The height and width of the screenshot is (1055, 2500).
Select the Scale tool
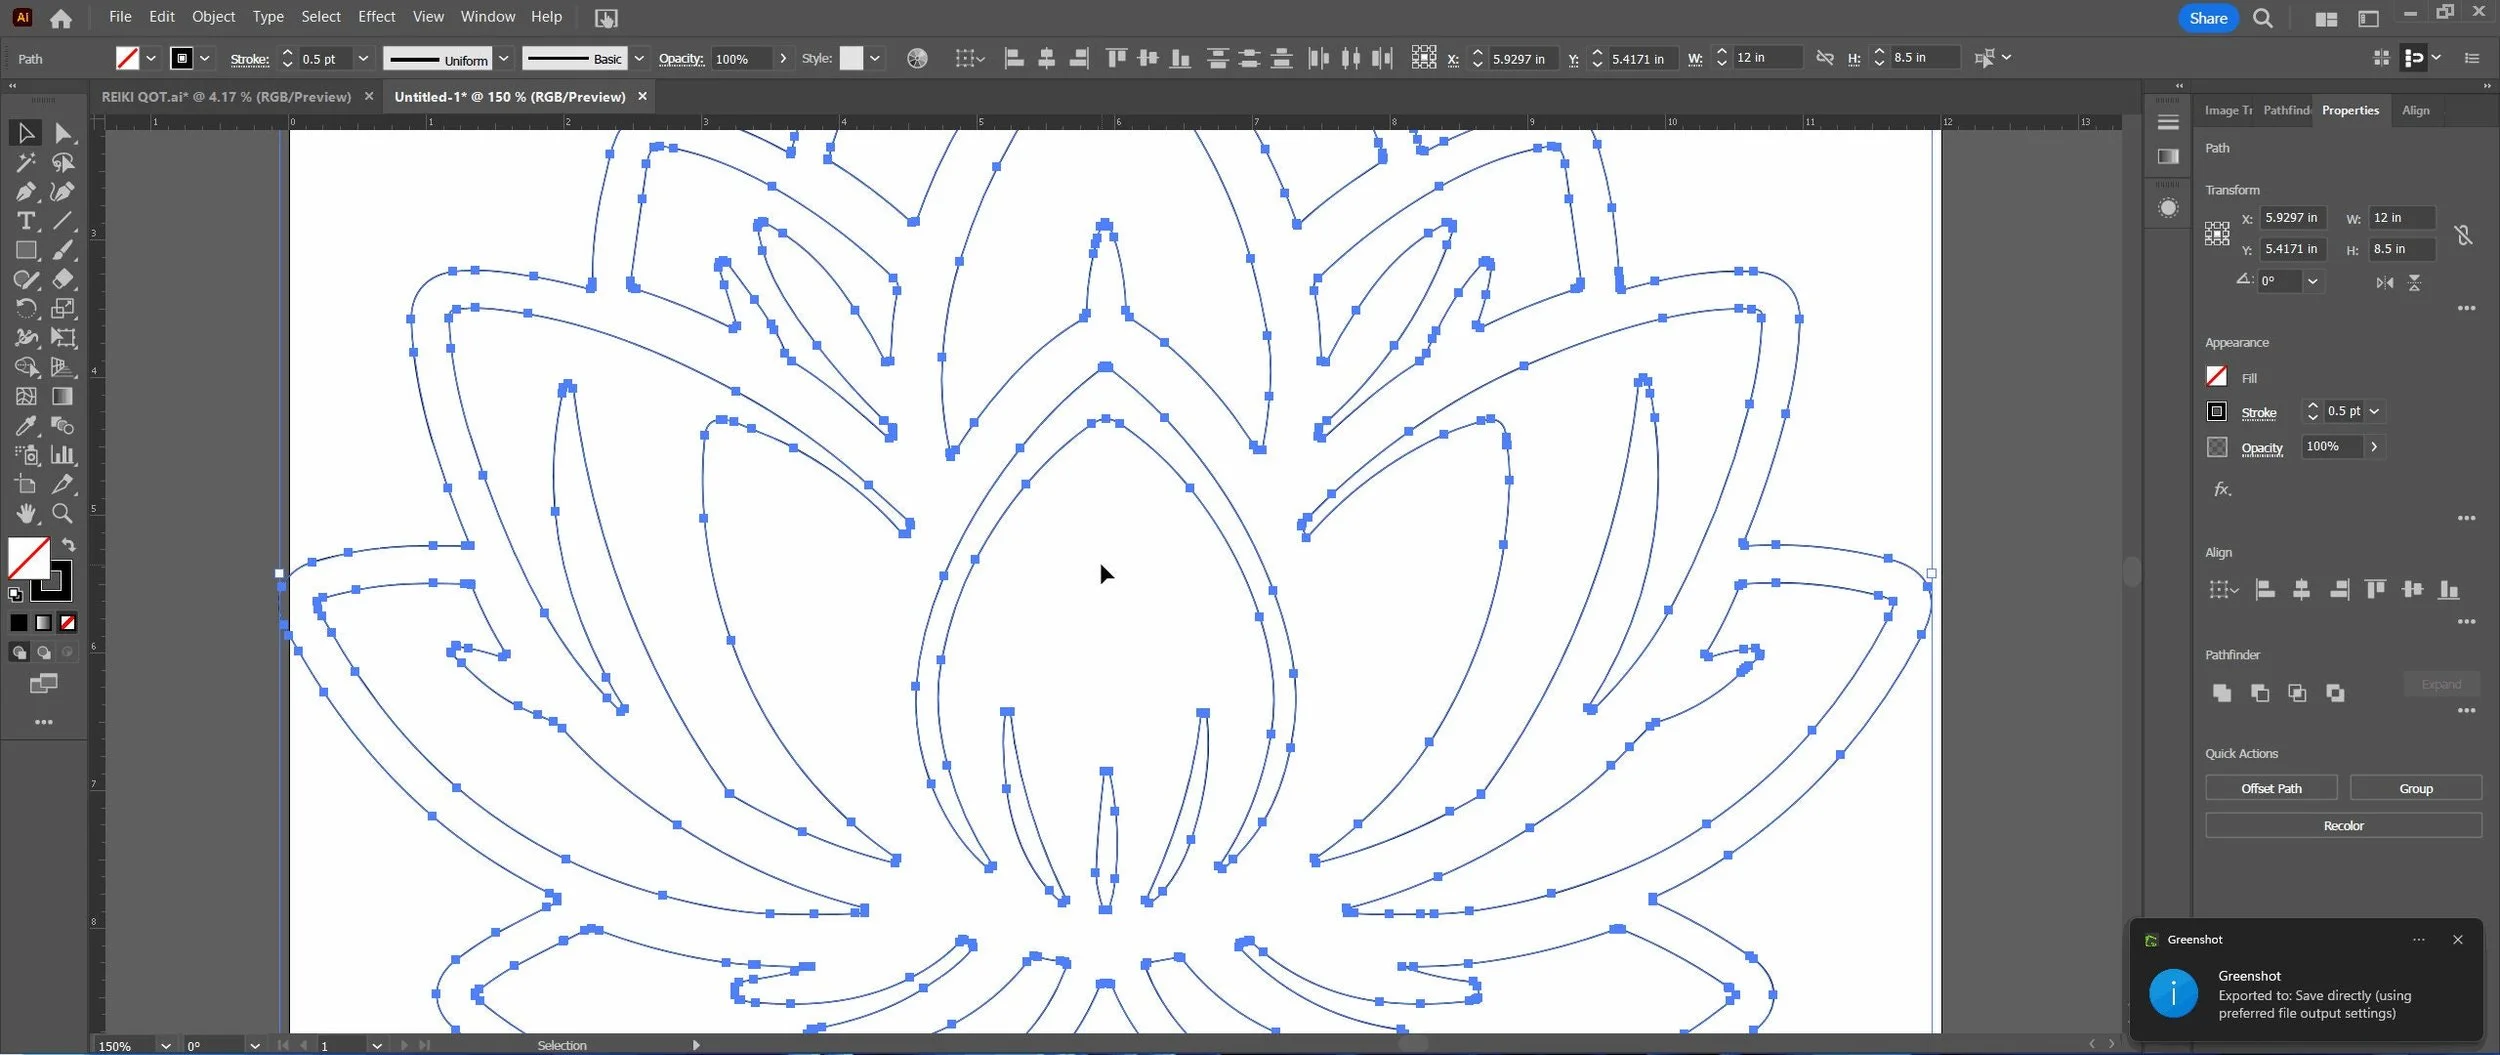[x=63, y=308]
